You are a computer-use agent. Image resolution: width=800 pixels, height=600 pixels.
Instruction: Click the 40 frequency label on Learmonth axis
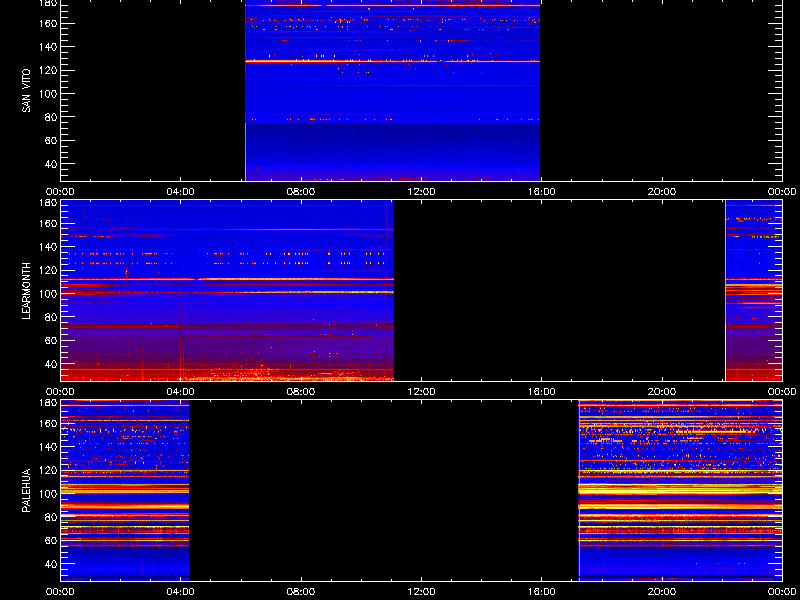(50, 364)
